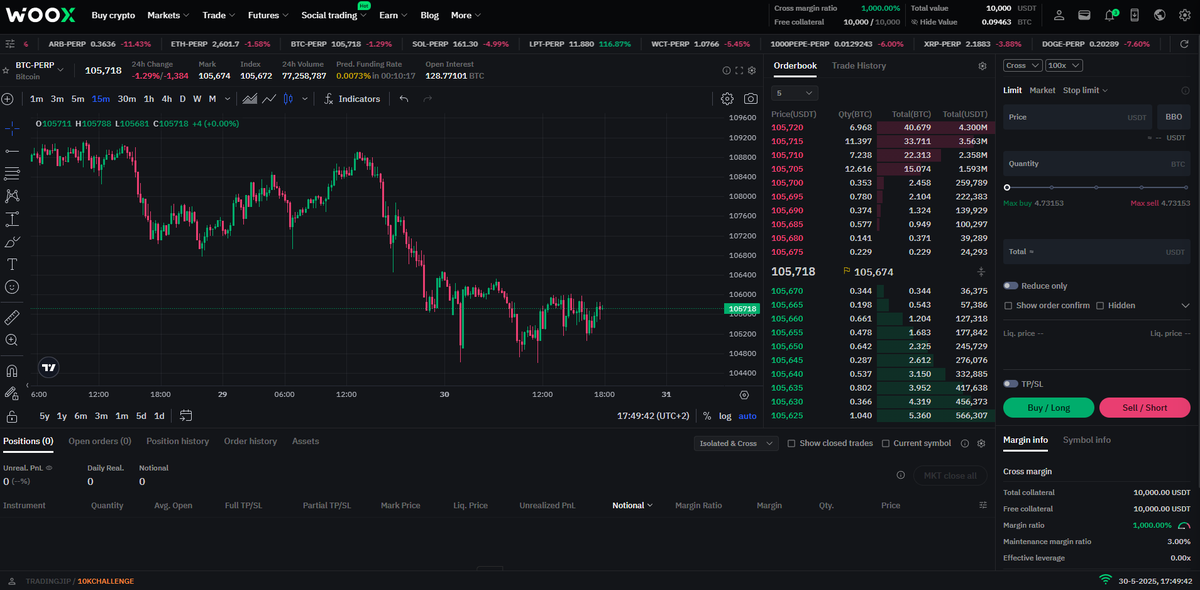1200x590 pixels.
Task: Select the pattern drawing tool
Action: [12, 196]
